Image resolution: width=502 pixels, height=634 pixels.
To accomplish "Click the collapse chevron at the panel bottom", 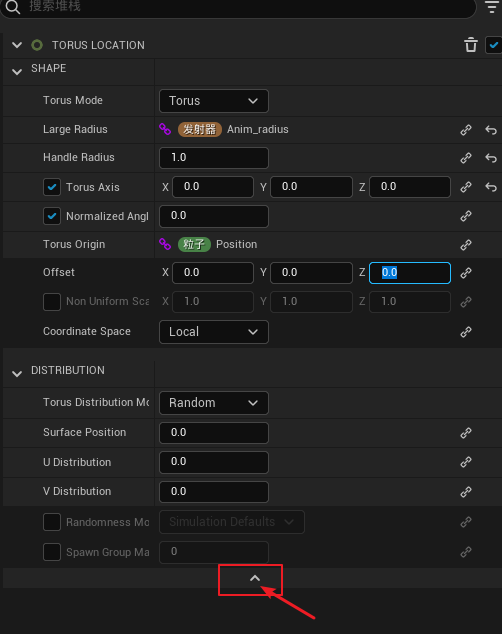I will tap(255, 578).
